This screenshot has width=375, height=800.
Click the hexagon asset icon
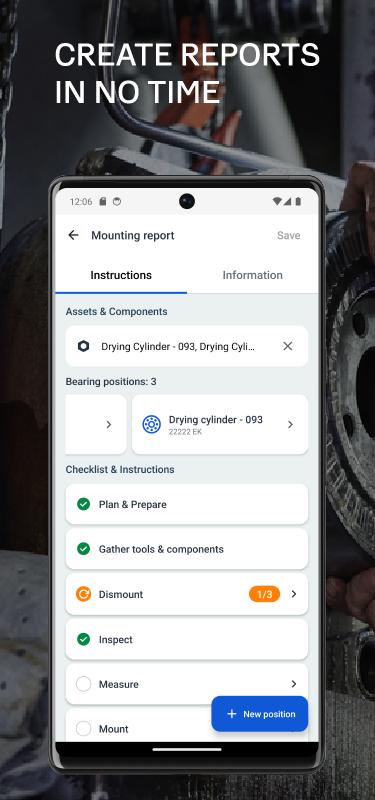pos(84,346)
